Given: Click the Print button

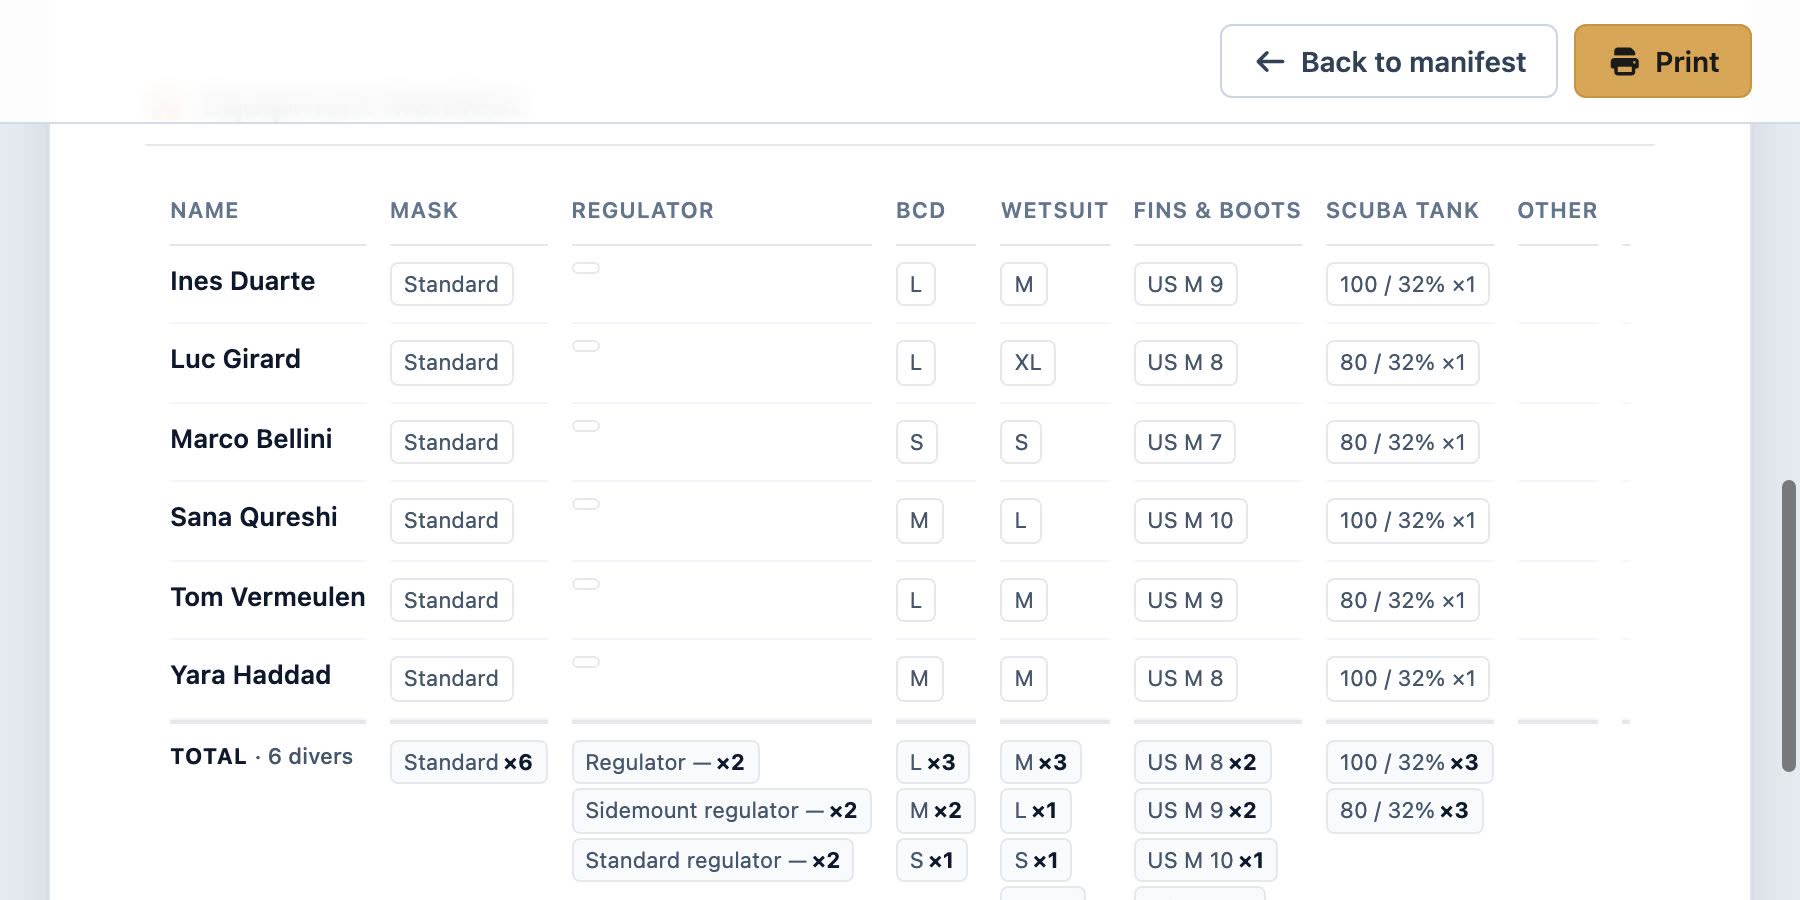Looking at the screenshot, I should point(1662,61).
